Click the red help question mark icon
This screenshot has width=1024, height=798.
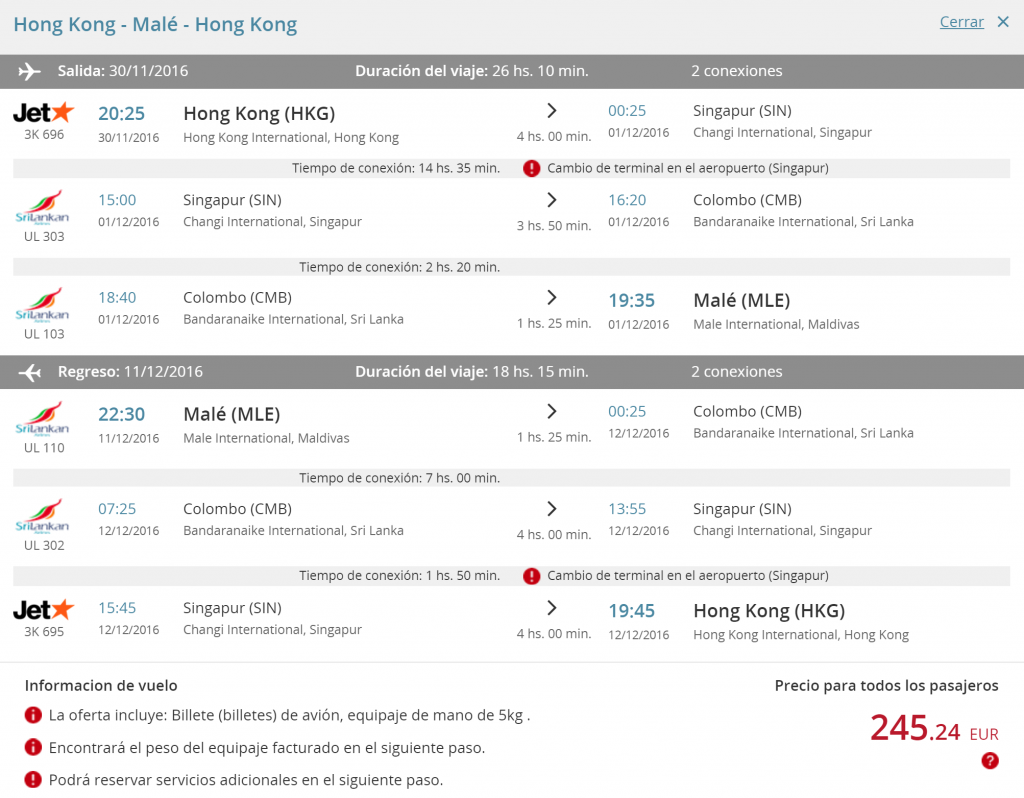pos(989,760)
